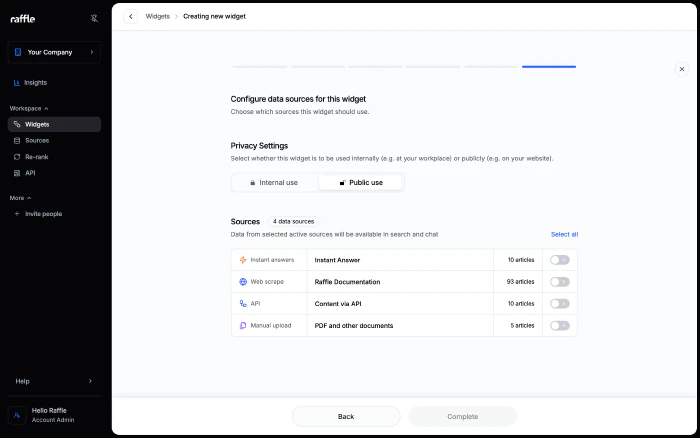Viewport: 700px width, 438px height.
Task: Expand the Help menu chevron
Action: pos(90,381)
